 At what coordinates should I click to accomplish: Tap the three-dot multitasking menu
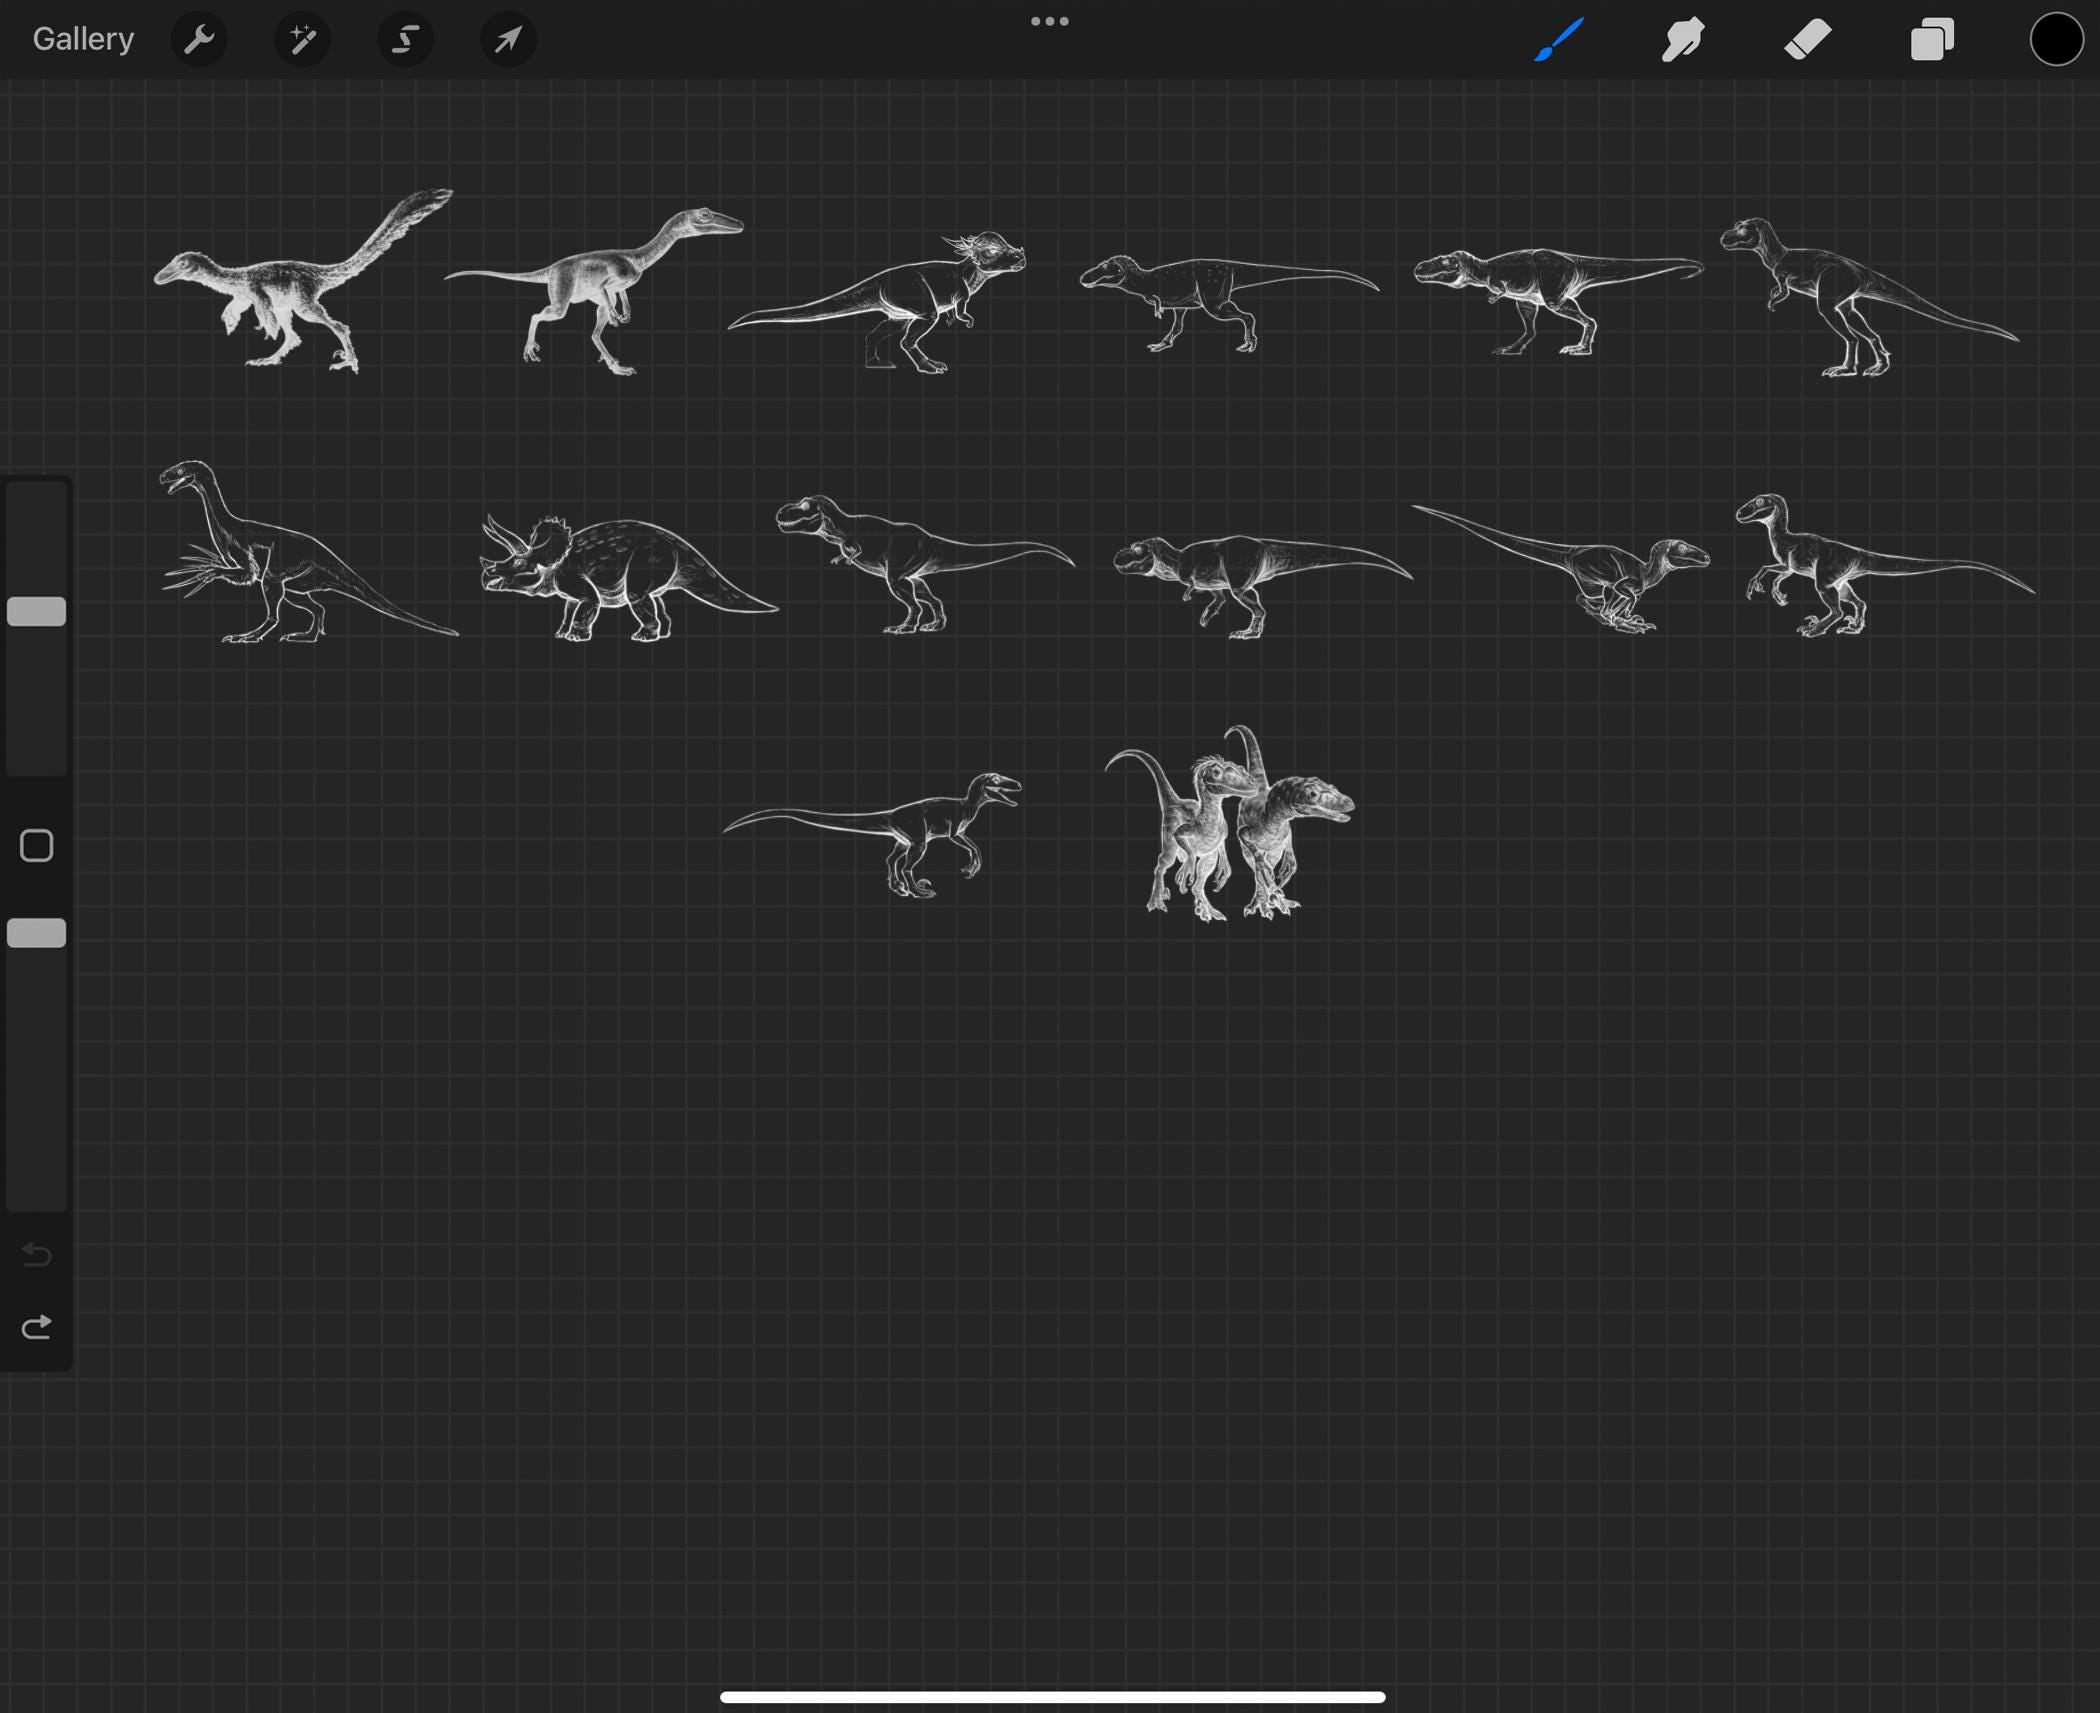click(1050, 21)
